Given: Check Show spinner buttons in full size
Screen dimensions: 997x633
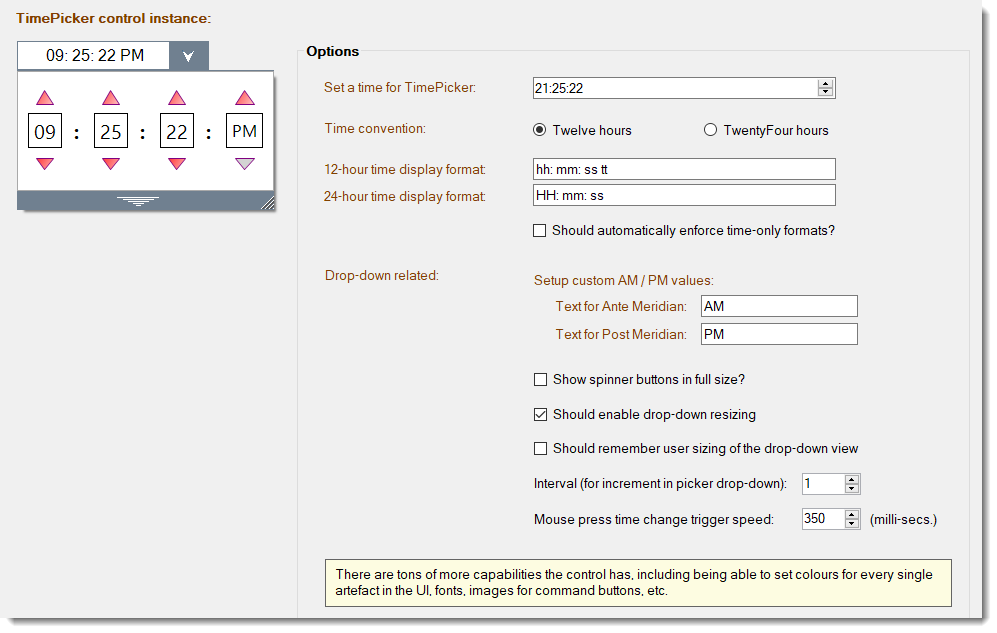Looking at the screenshot, I should point(540,379).
